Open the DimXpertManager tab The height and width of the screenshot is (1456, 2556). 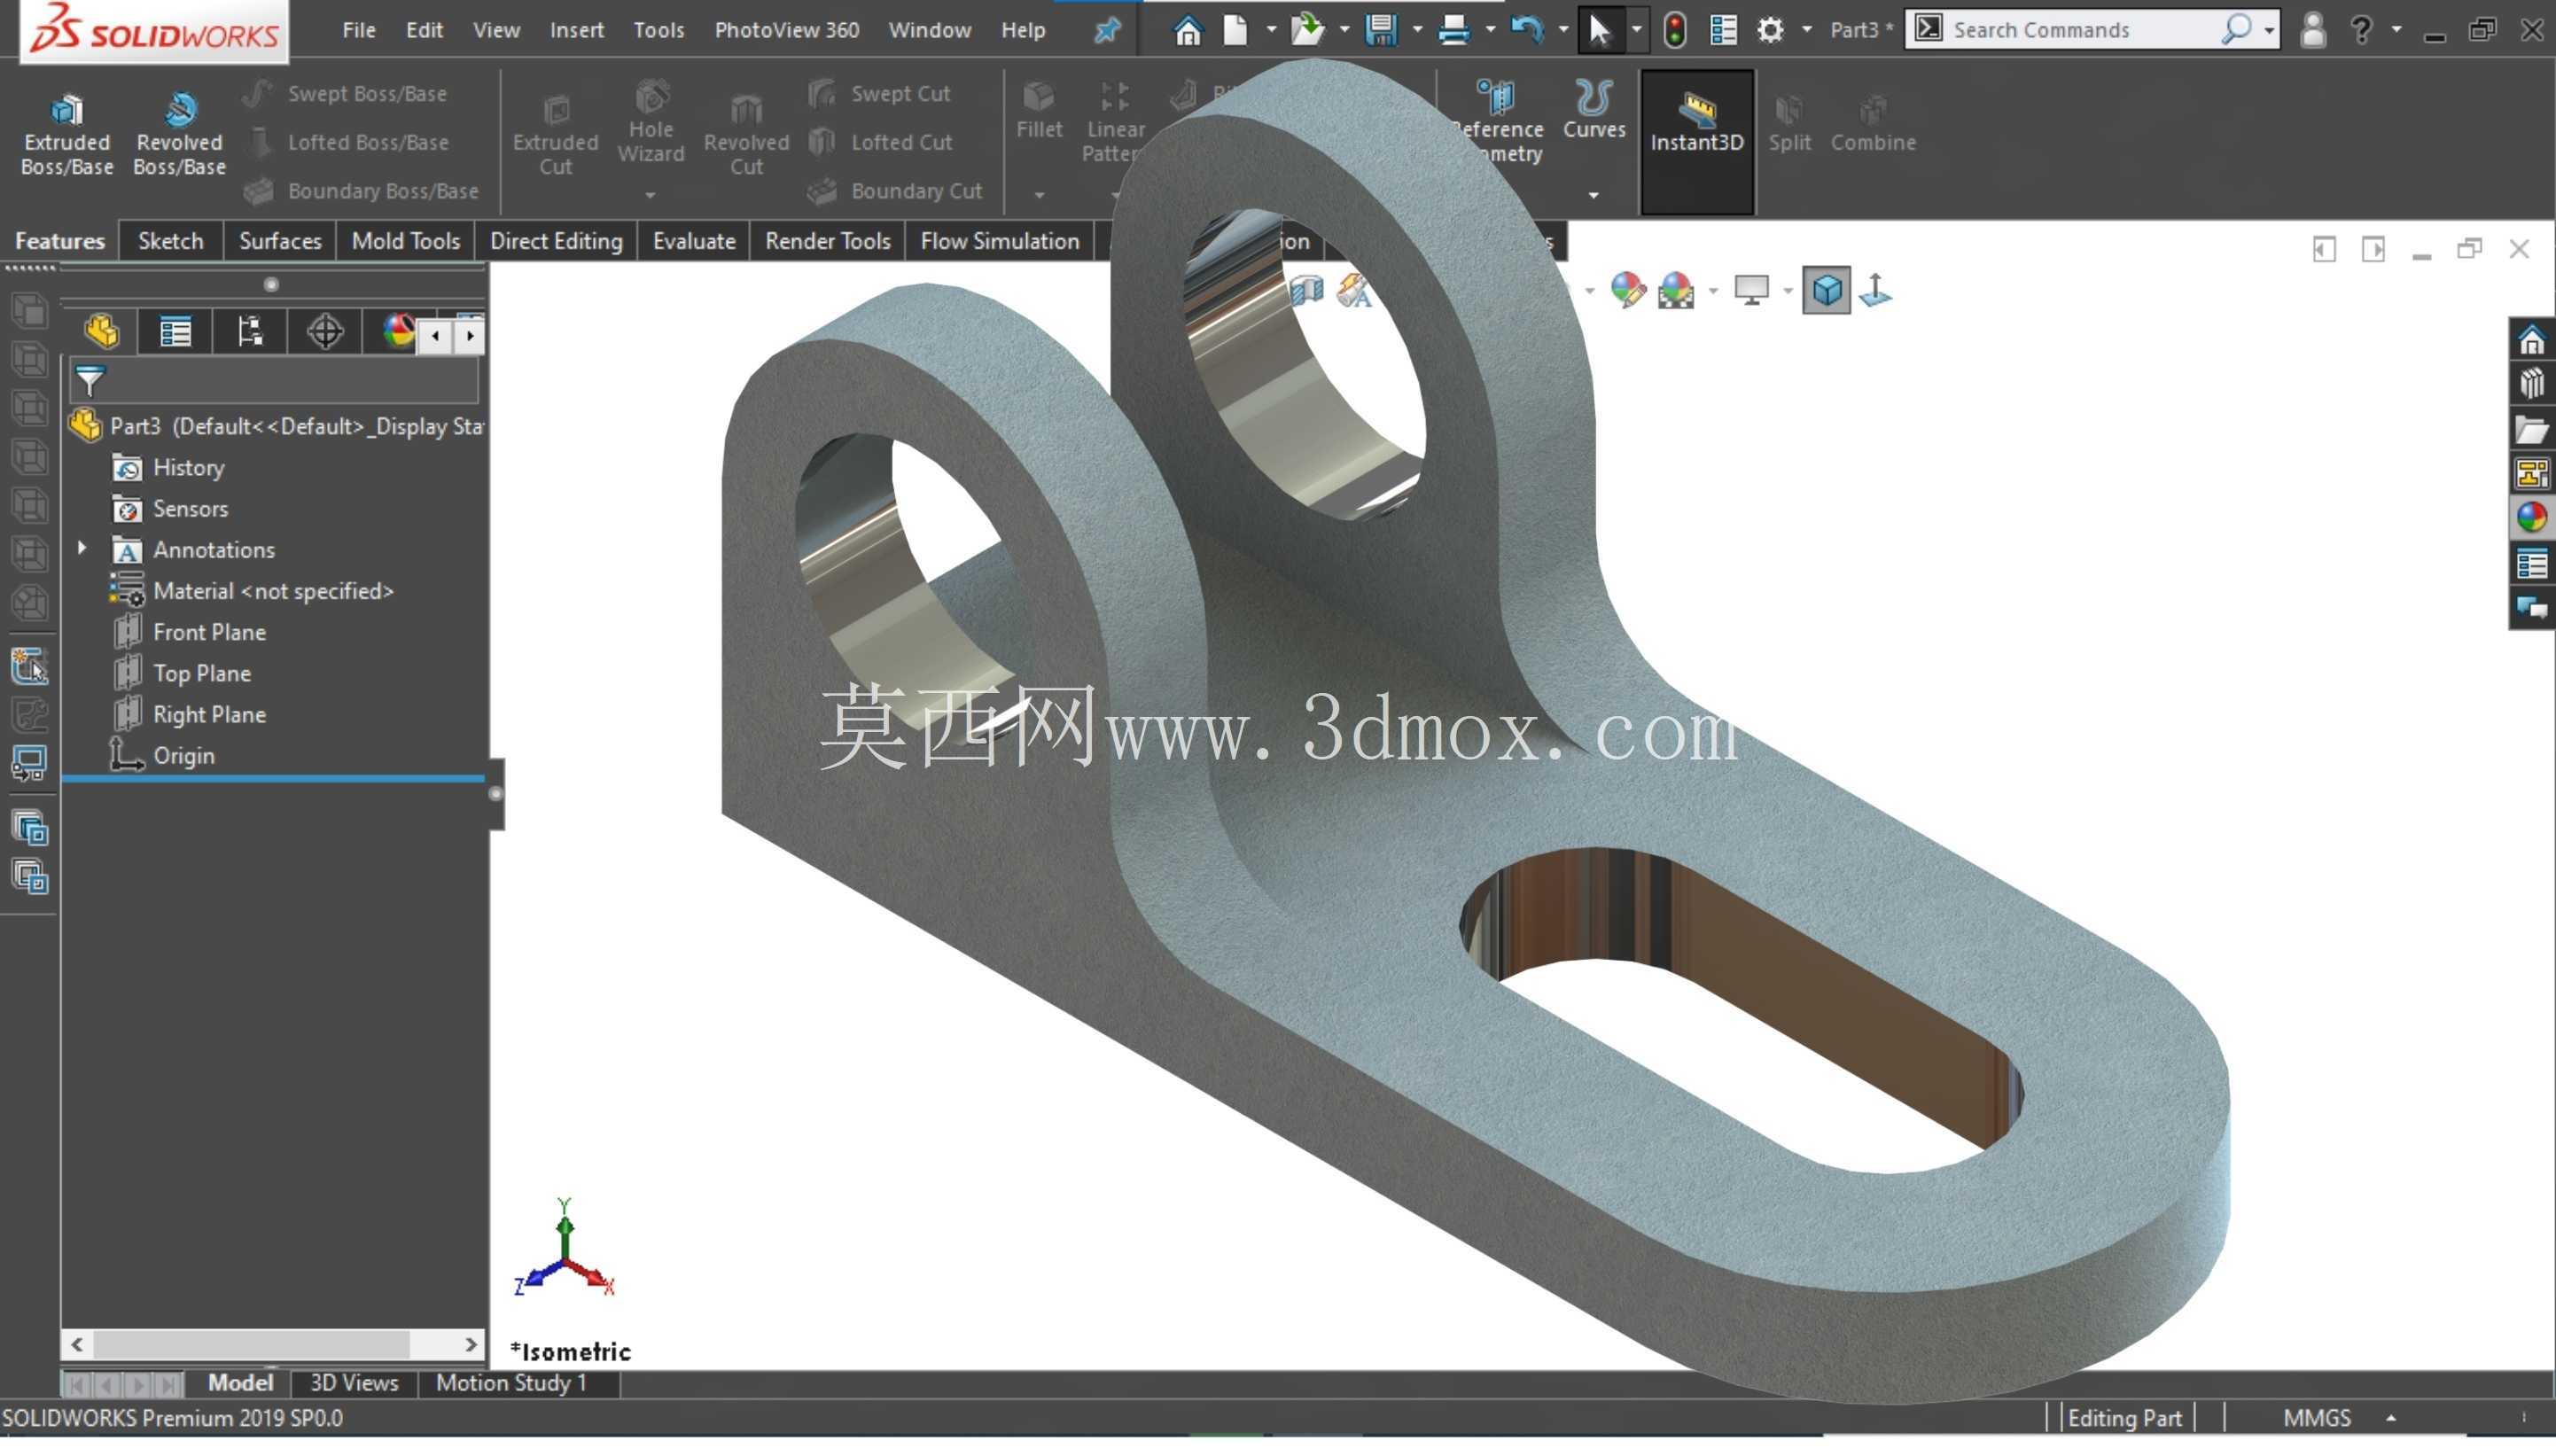click(324, 332)
